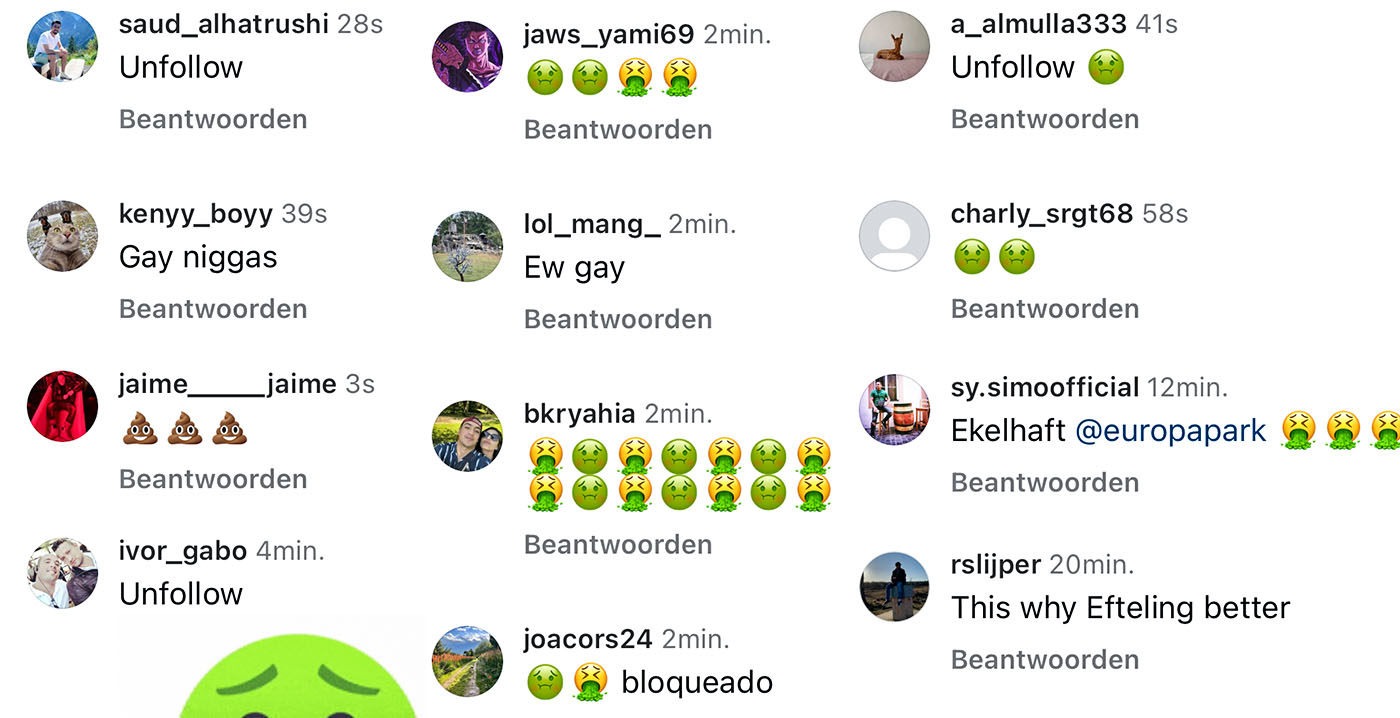View rslijper's silhouette profile picture

895,587
